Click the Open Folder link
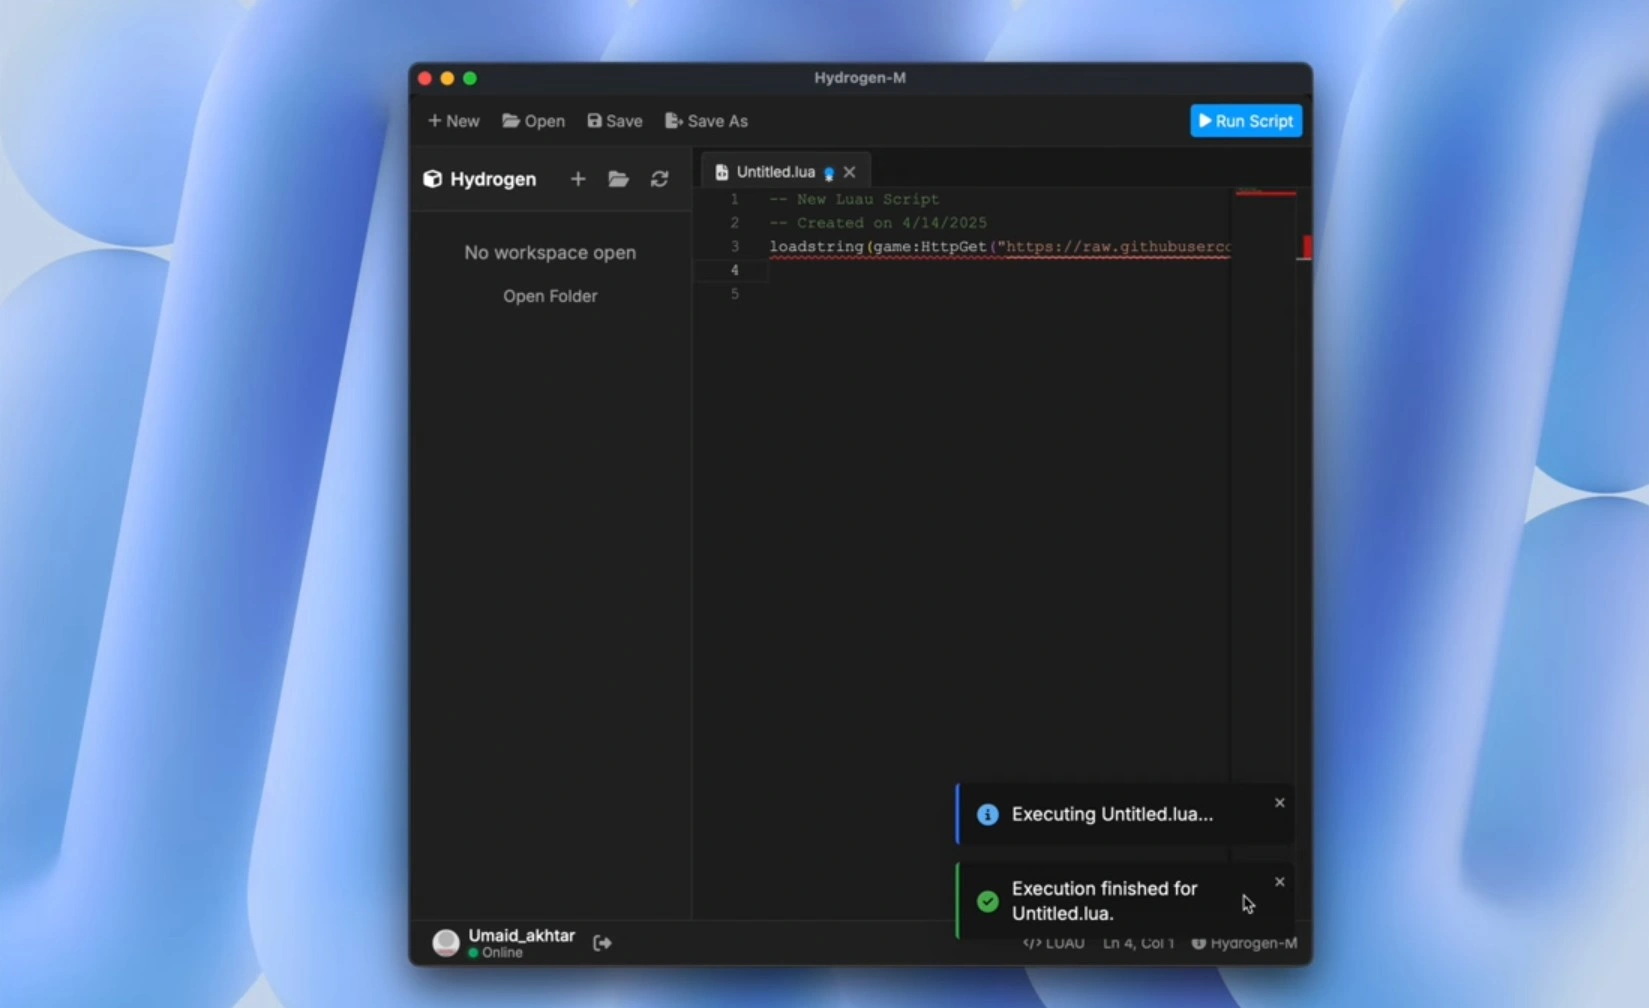This screenshot has width=1649, height=1008. (550, 296)
